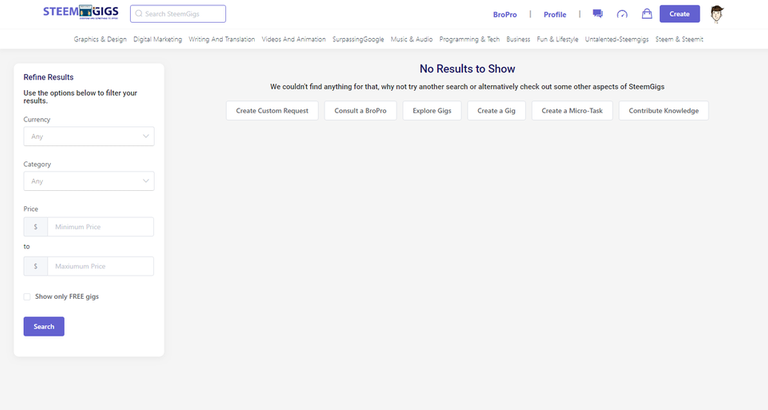
Task: Click the Search filter button
Action: (x=44, y=327)
